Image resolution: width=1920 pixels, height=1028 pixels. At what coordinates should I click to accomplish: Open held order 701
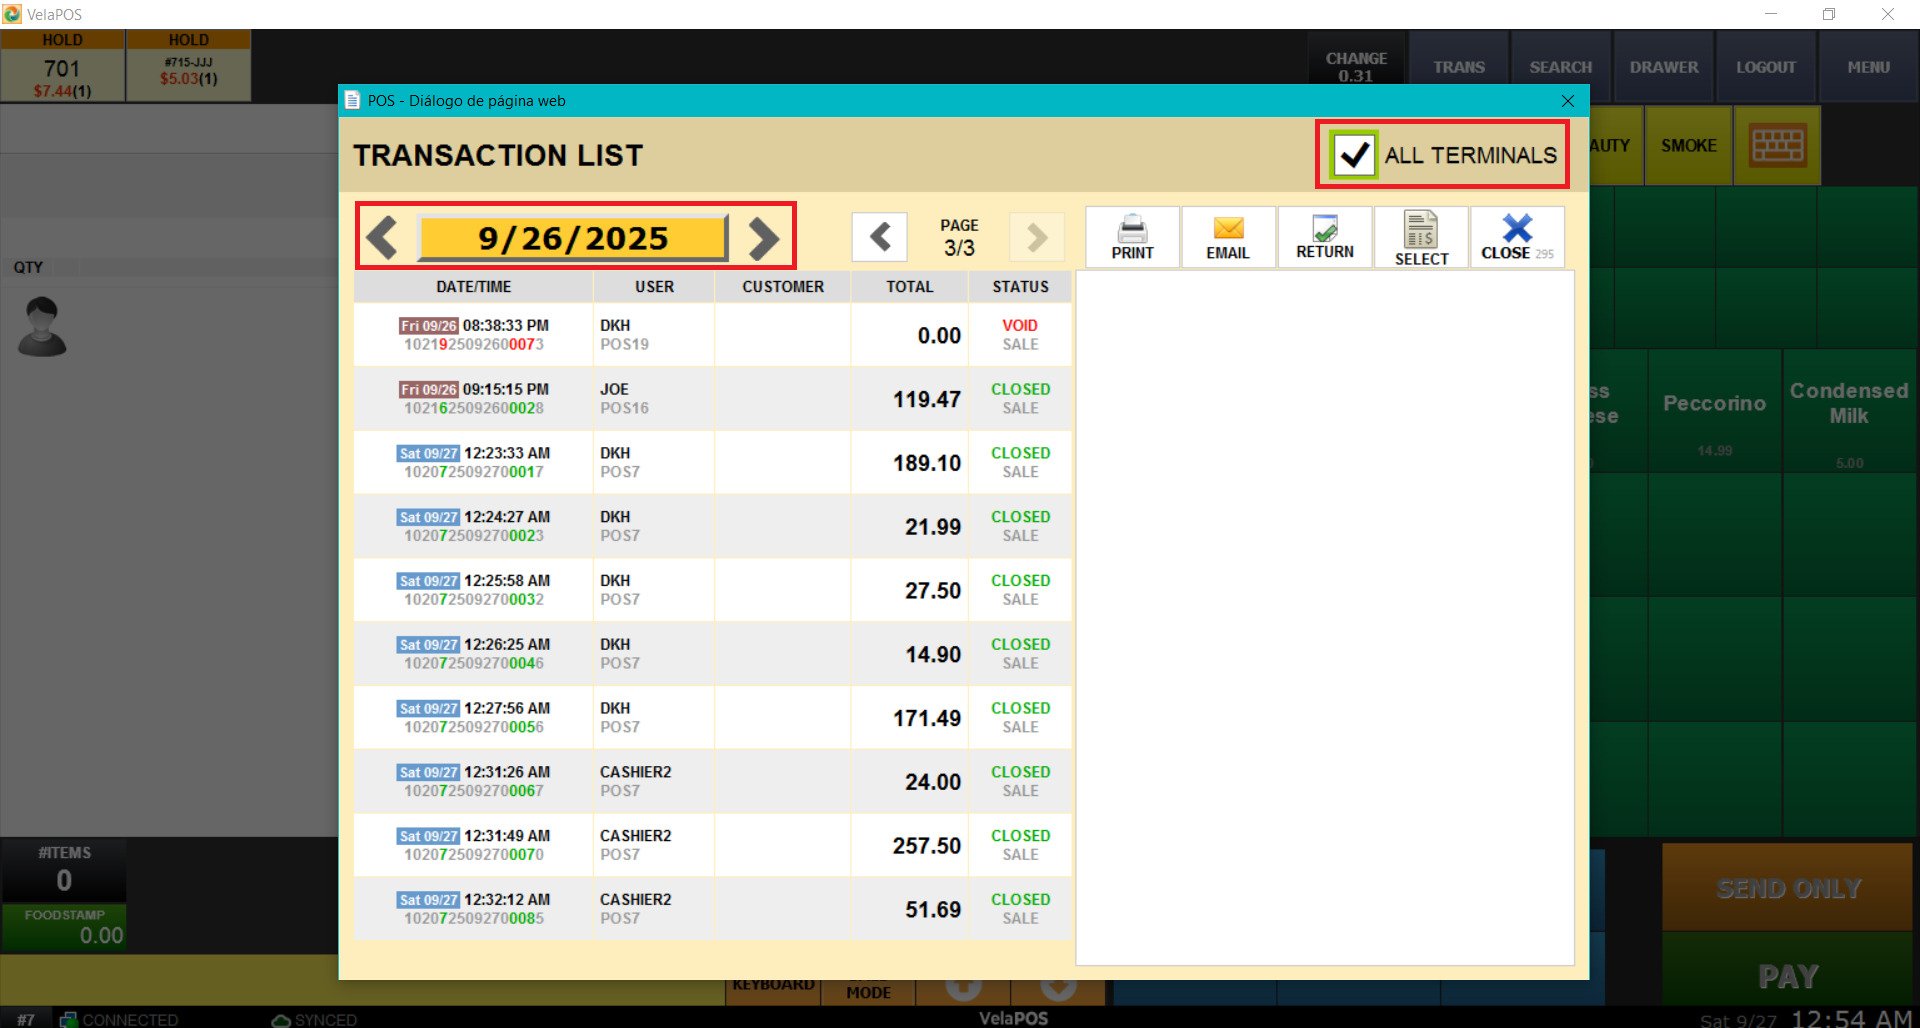click(x=62, y=67)
